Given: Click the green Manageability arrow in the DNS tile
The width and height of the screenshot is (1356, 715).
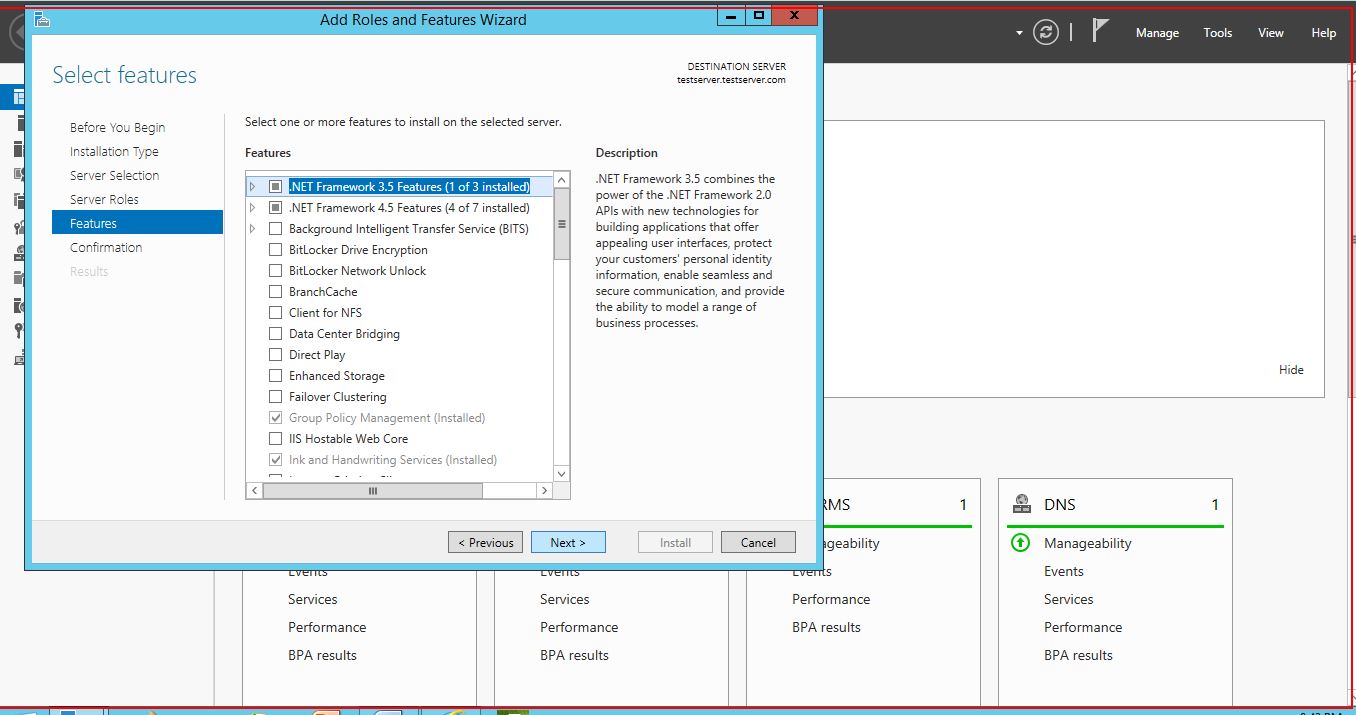Looking at the screenshot, I should [1020, 543].
